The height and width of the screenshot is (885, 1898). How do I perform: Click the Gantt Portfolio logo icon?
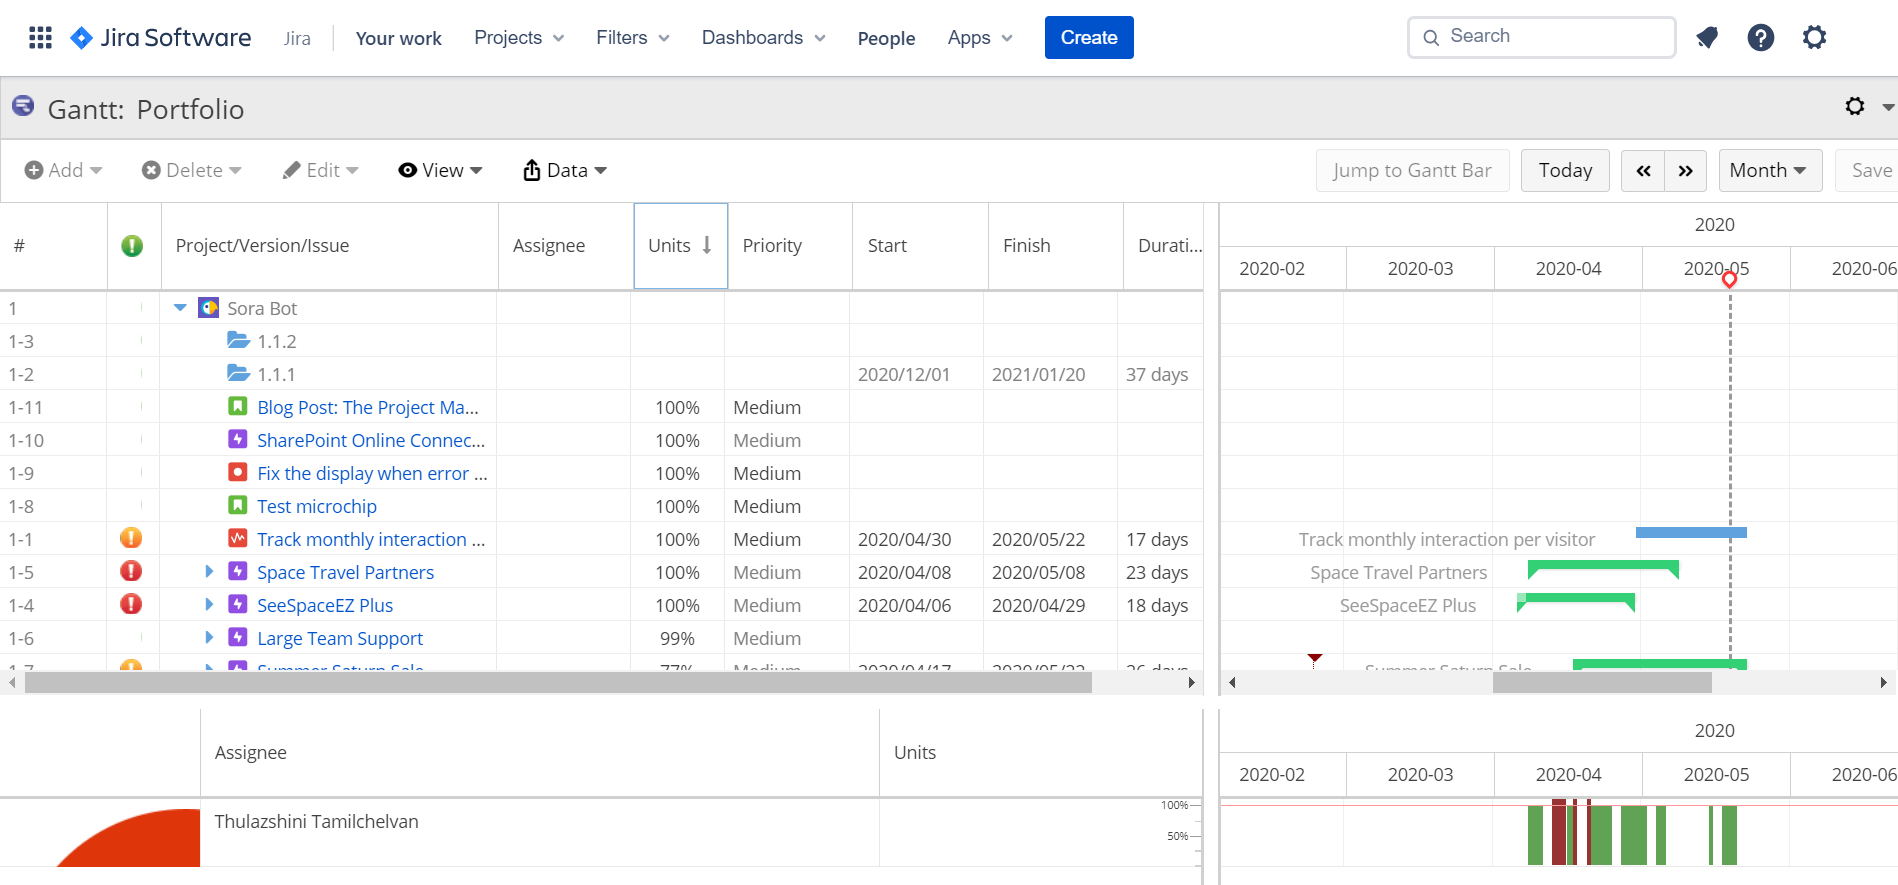pyautogui.click(x=23, y=105)
